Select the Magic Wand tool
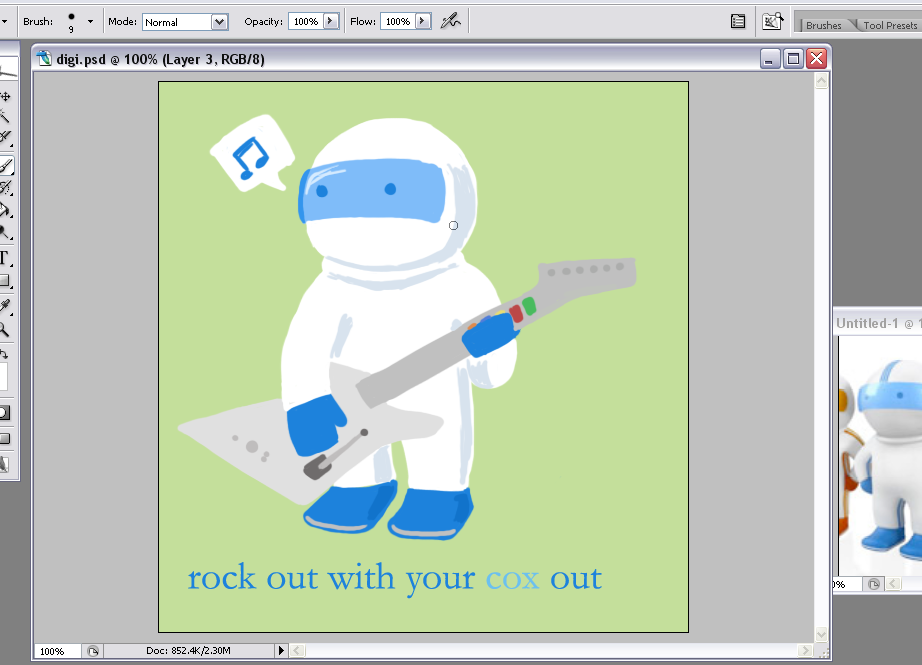The image size is (922, 665). [5, 116]
